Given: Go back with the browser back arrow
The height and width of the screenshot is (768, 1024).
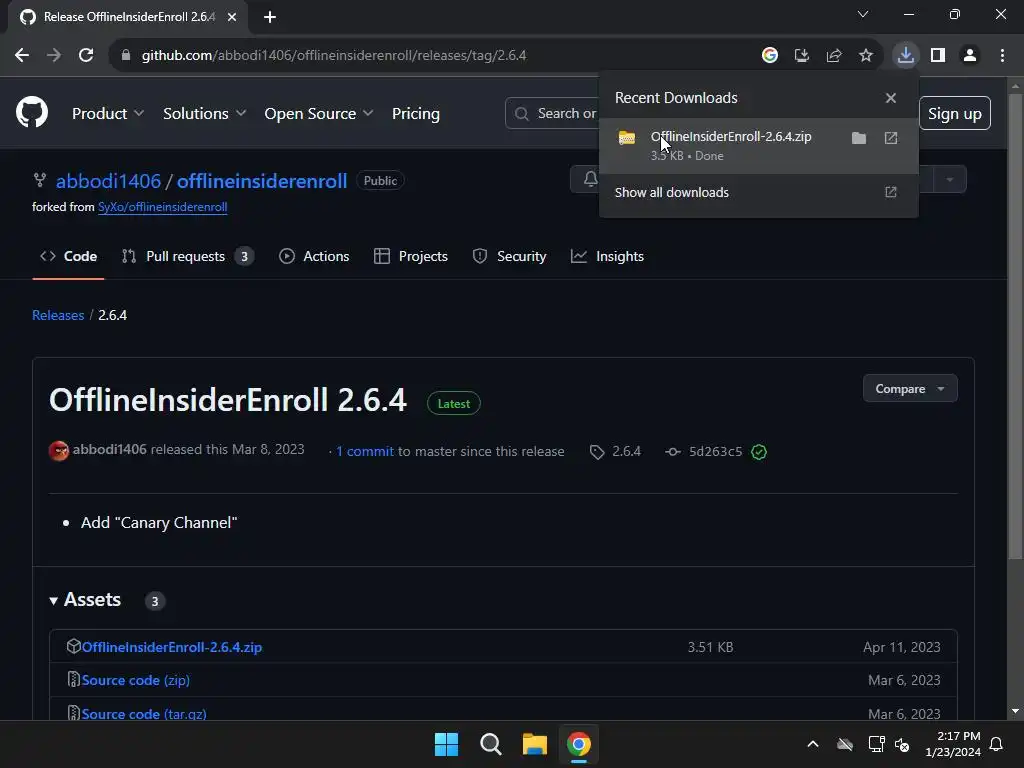Looking at the screenshot, I should (22, 56).
